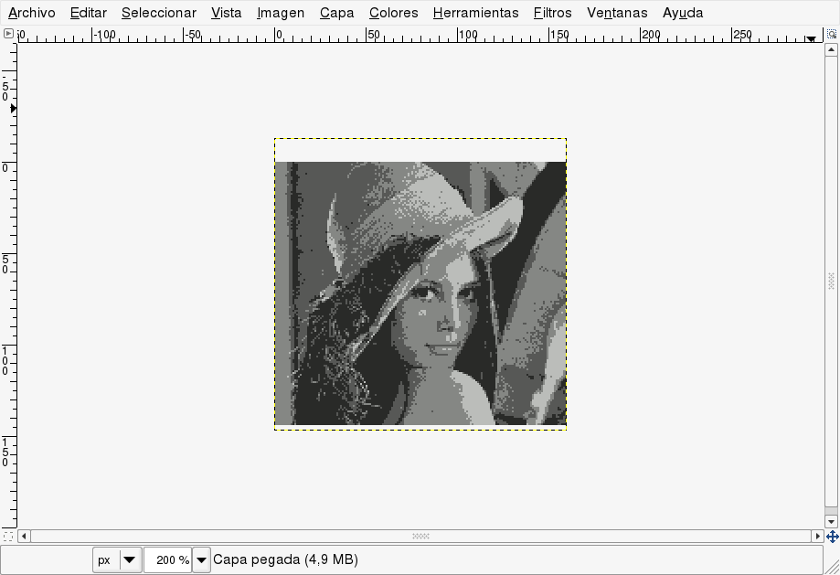Image resolution: width=840 pixels, height=575 pixels.
Task: Click the vertical scrollbar down arrow
Action: [831, 521]
